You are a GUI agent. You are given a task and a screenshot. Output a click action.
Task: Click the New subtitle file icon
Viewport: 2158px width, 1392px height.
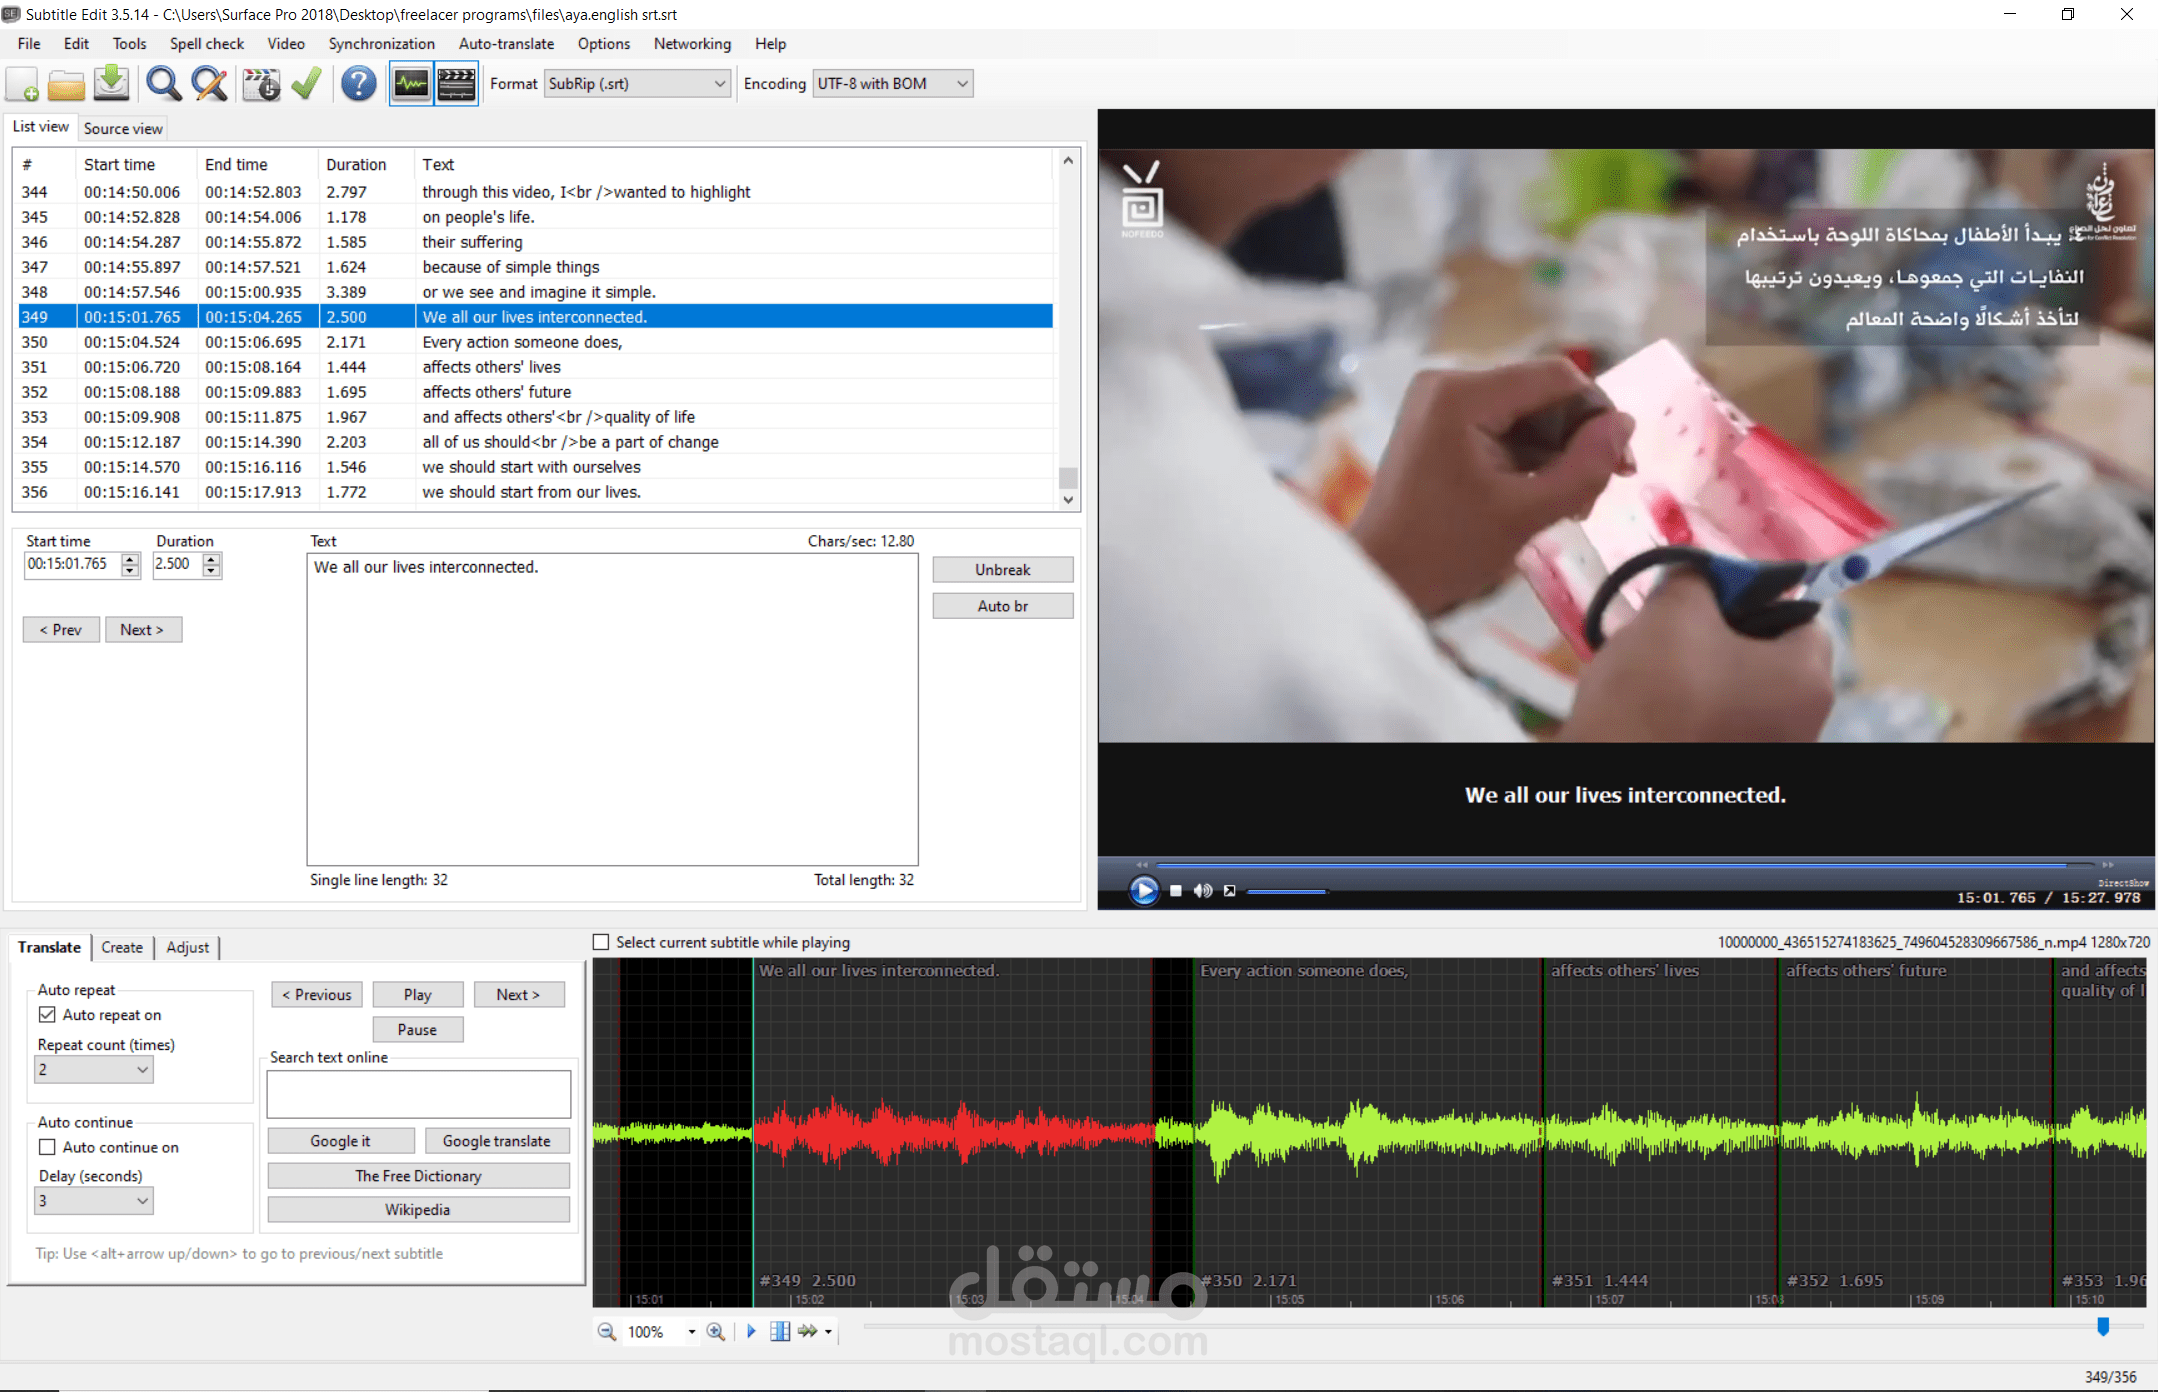pyautogui.click(x=22, y=84)
